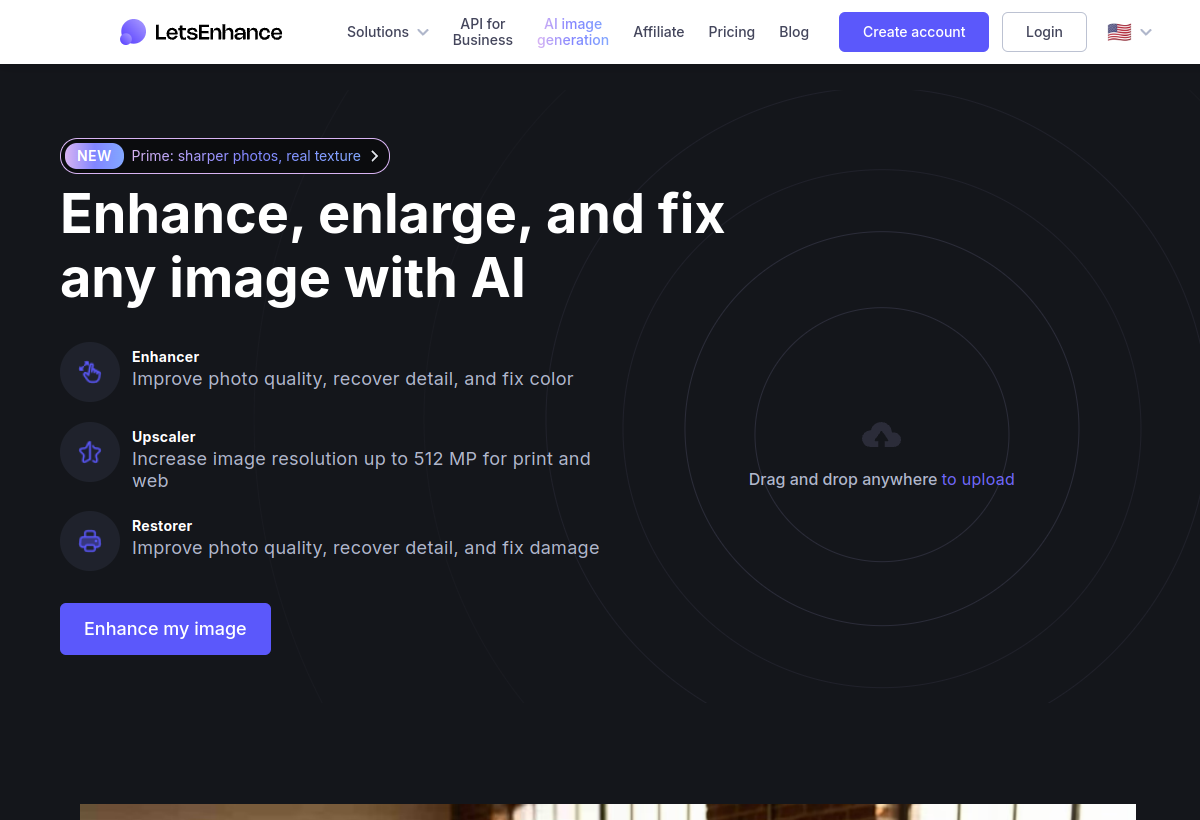Click the NEW badge label

tap(94, 156)
